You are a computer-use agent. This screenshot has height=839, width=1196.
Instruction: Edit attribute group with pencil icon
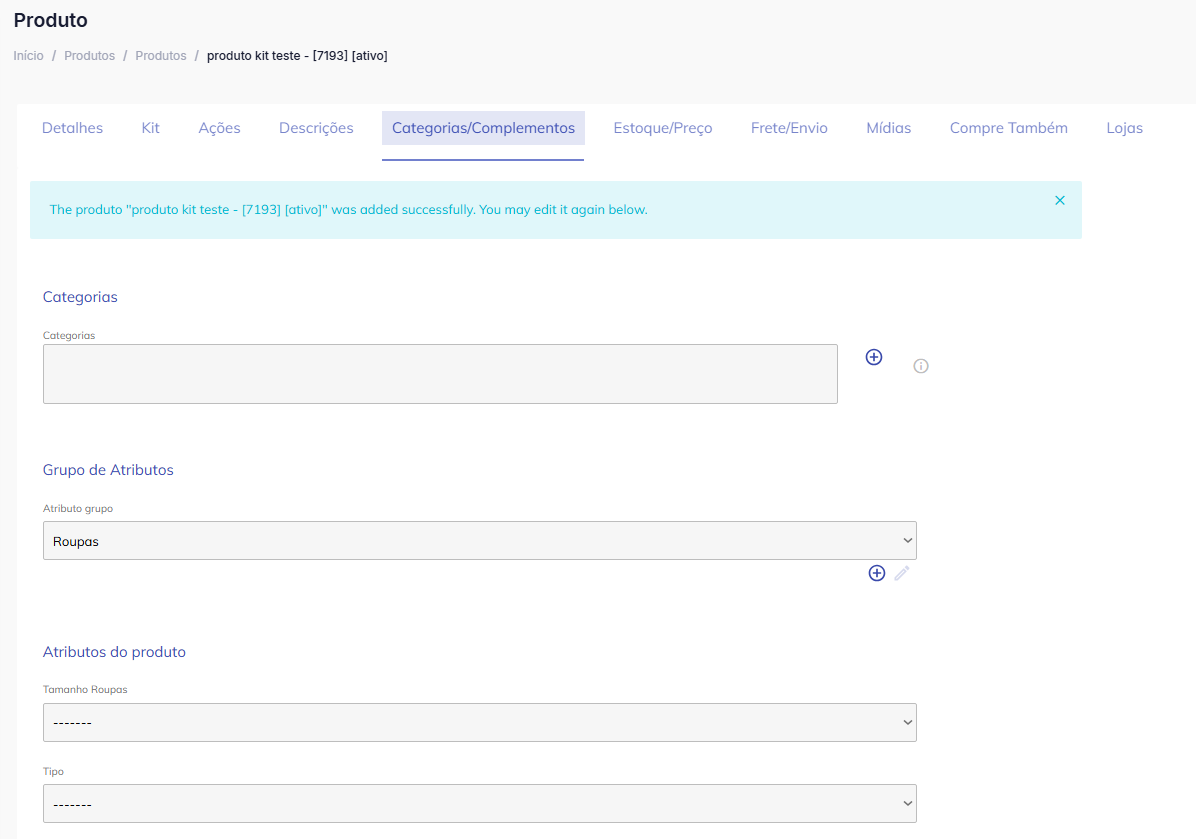[x=902, y=573]
